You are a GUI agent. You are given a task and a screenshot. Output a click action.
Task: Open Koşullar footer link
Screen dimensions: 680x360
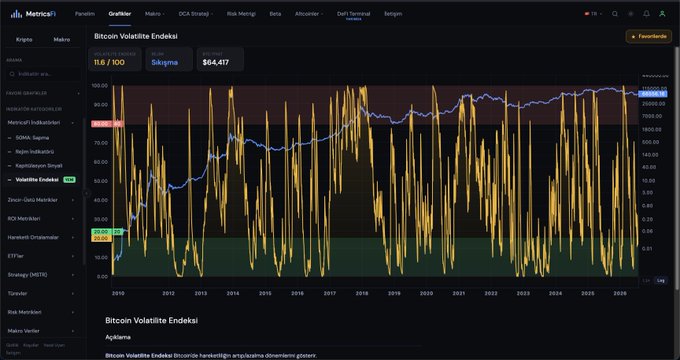click(x=31, y=345)
